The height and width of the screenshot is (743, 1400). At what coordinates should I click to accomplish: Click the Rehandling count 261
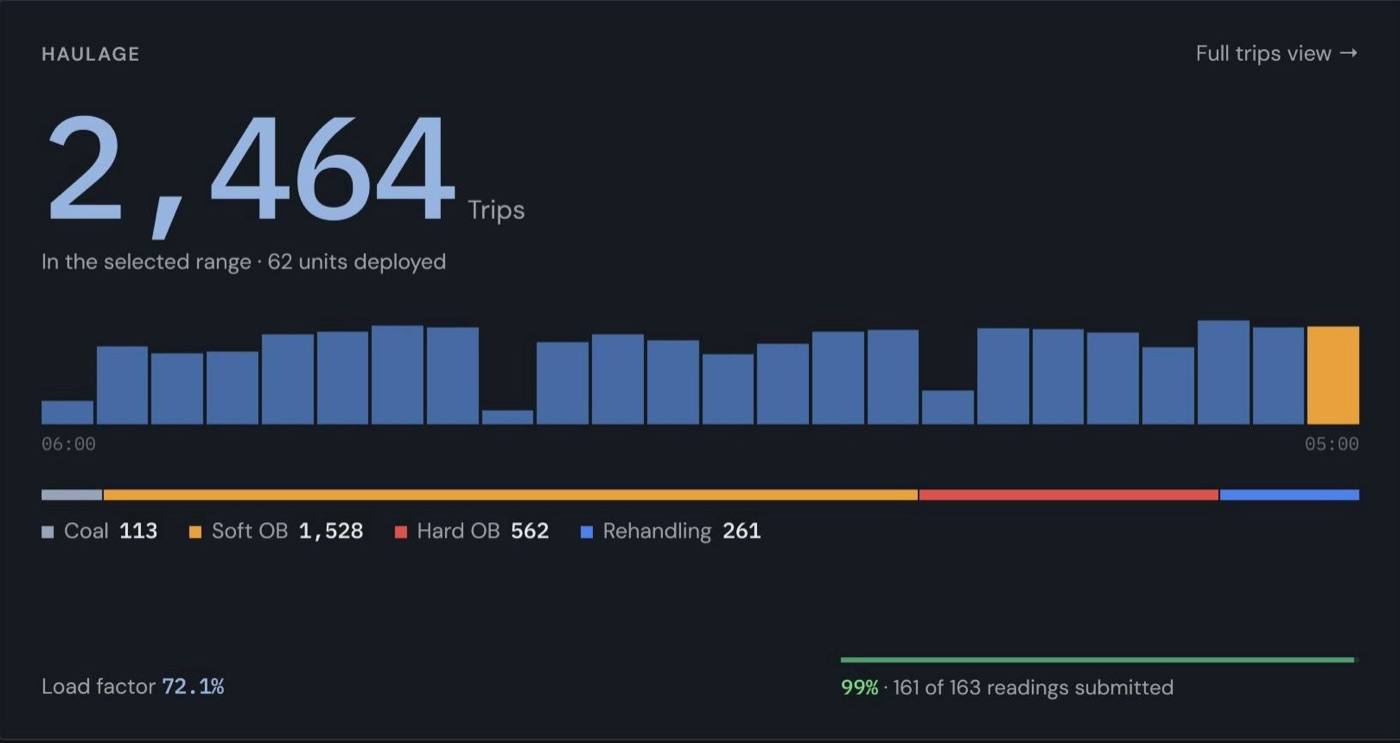coord(742,531)
